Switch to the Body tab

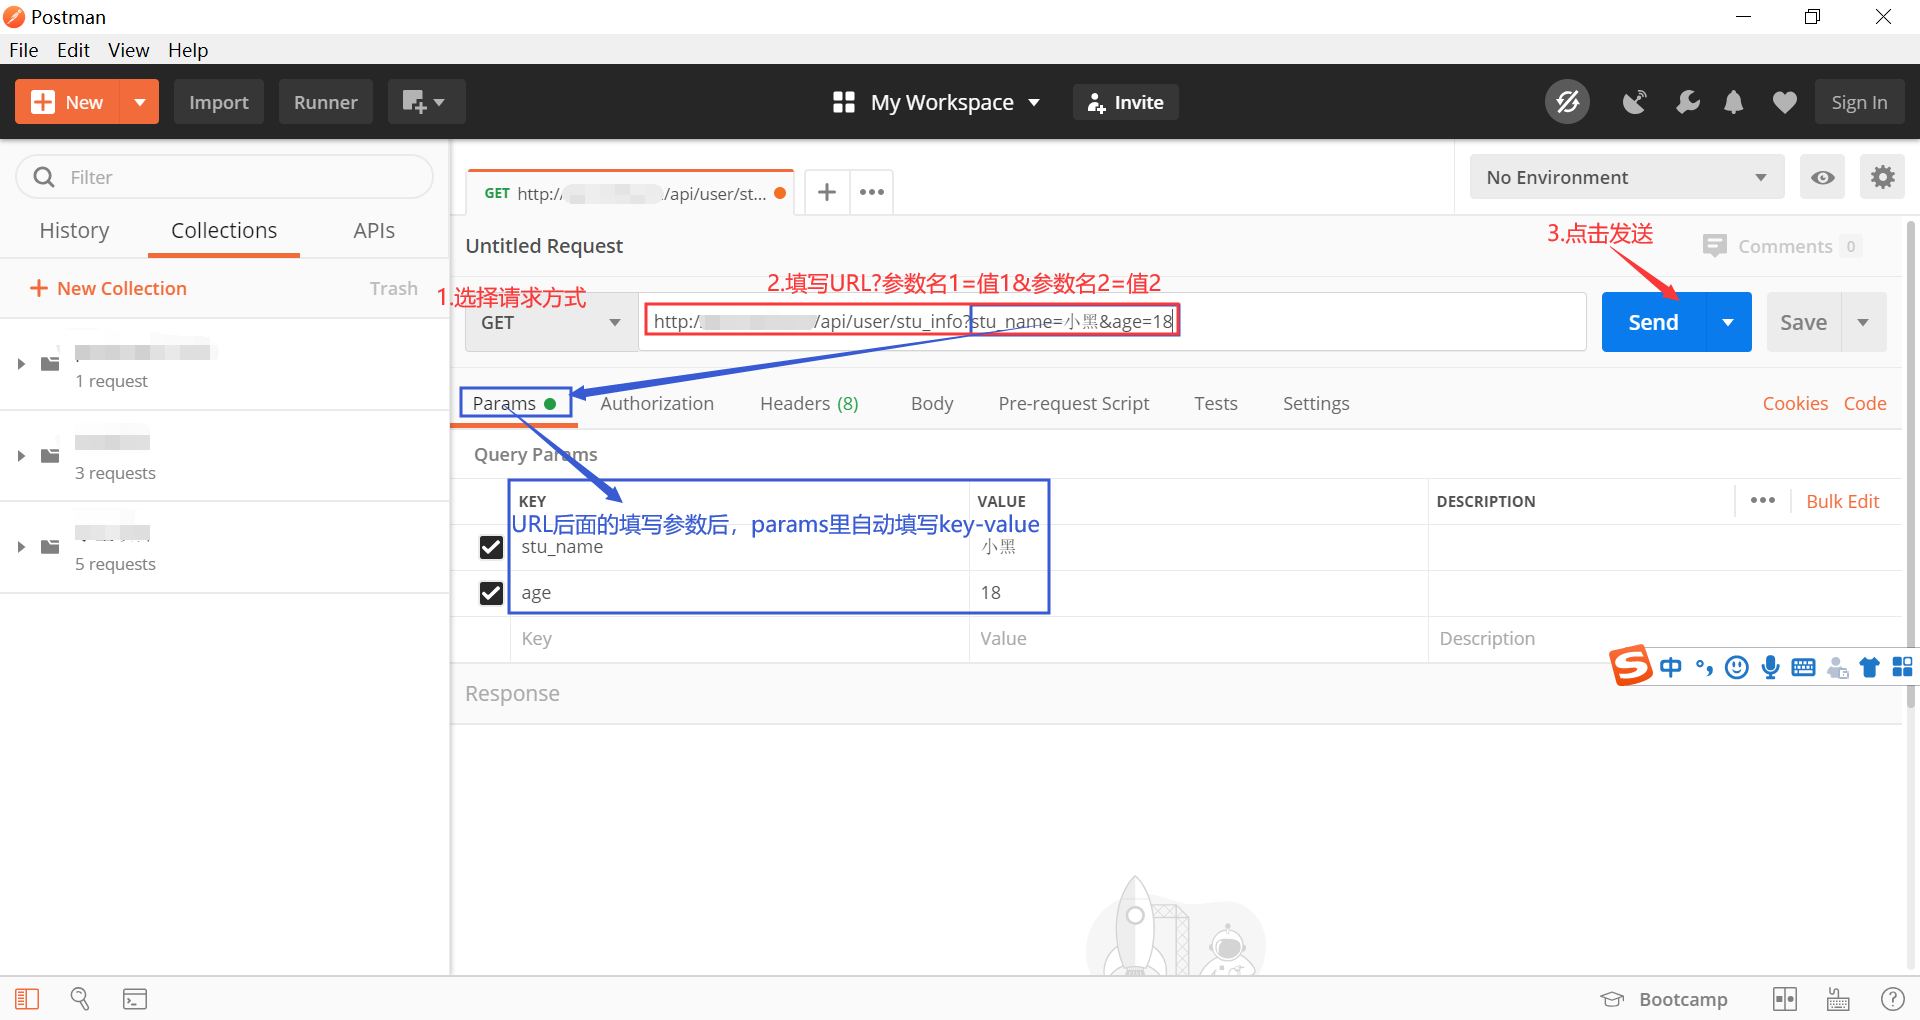point(932,403)
